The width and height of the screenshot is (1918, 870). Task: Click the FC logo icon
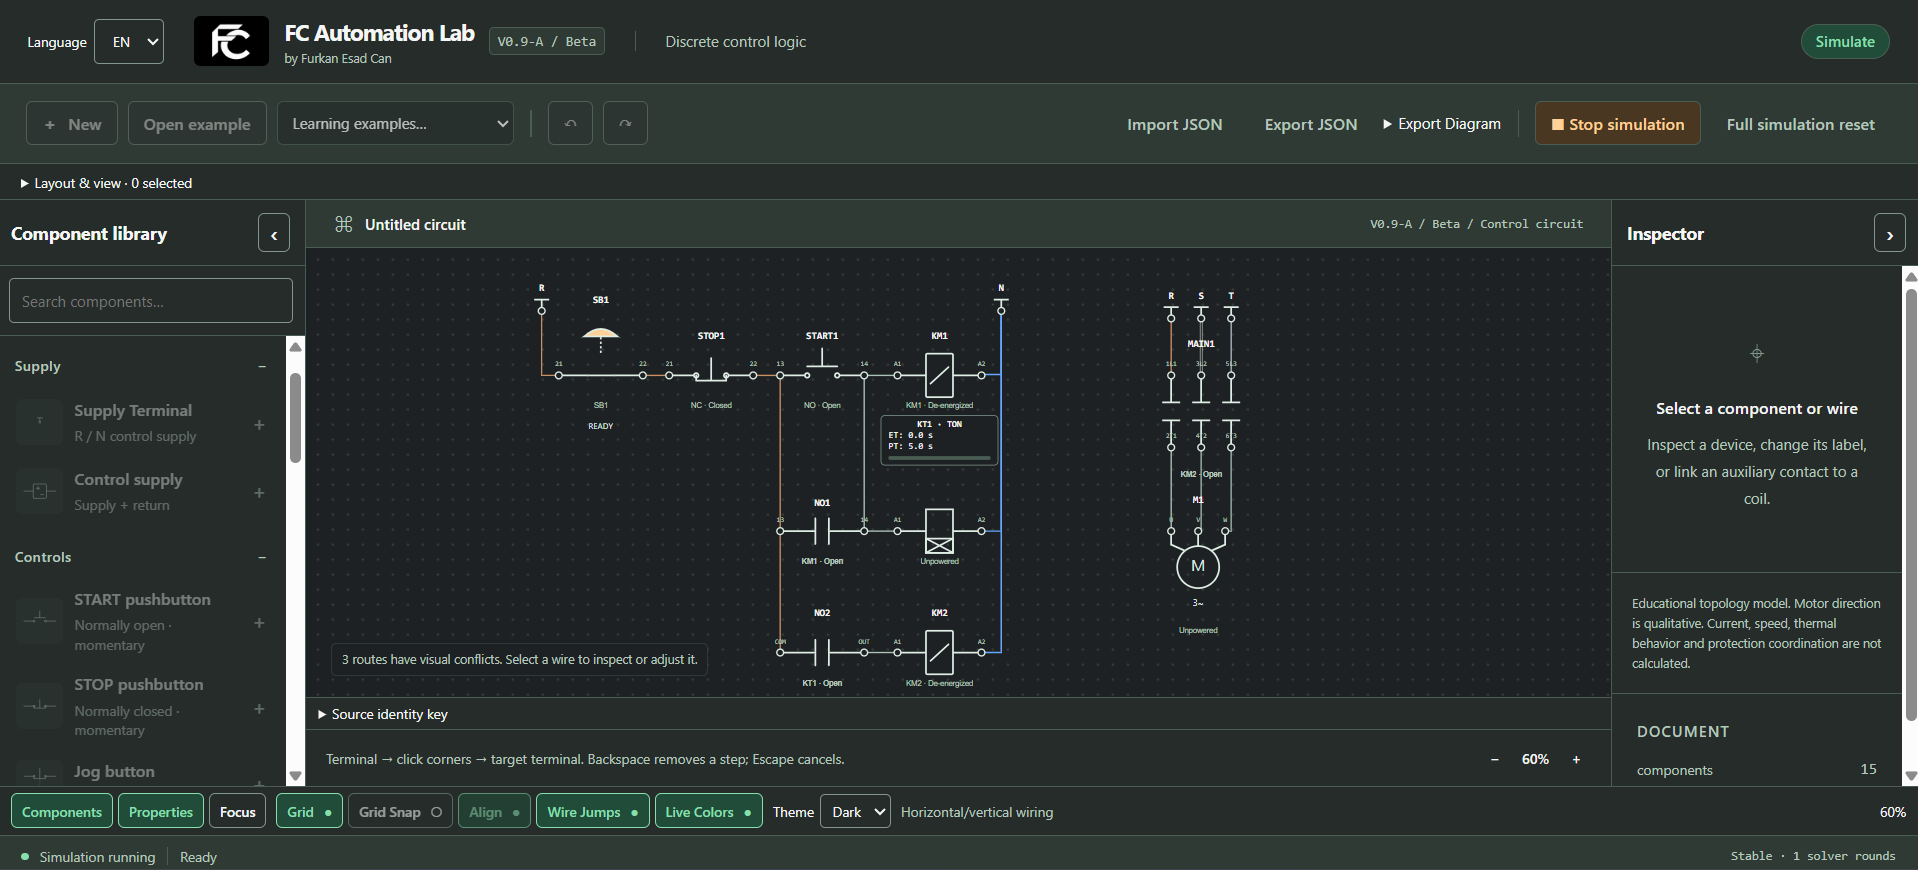231,41
